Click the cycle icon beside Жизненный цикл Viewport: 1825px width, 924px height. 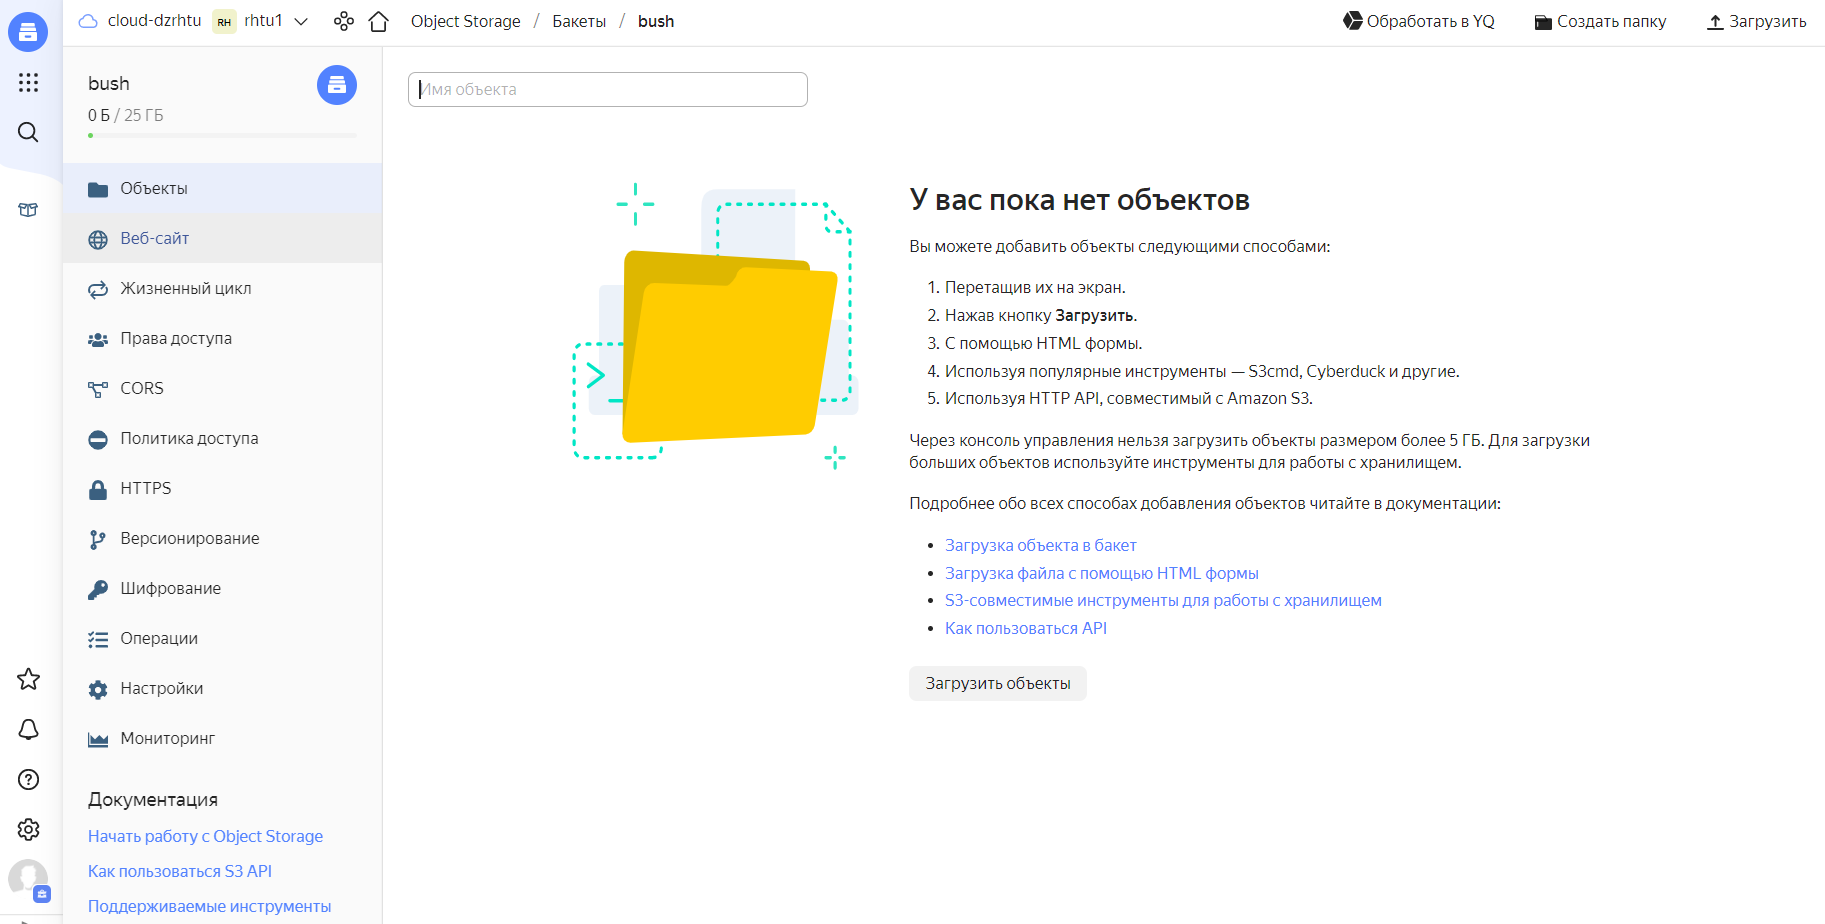point(98,289)
